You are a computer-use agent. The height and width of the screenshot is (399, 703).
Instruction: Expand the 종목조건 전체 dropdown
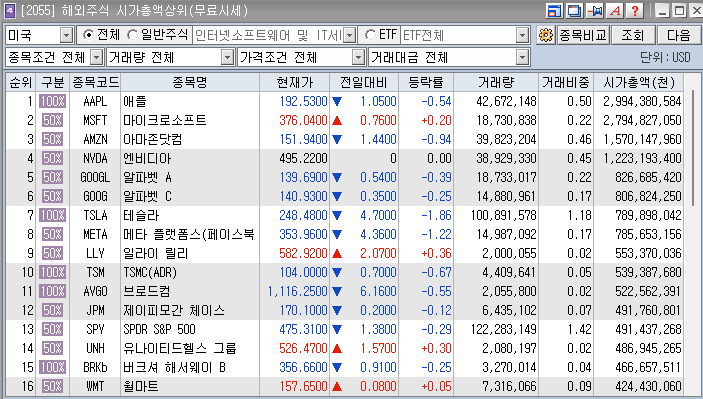(x=96, y=57)
